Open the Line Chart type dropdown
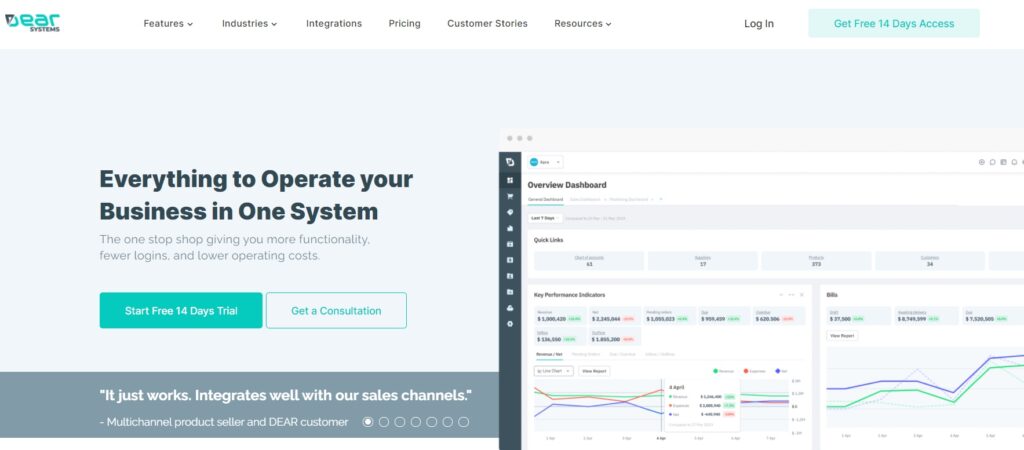This screenshot has height=450, width=1024. pyautogui.click(x=554, y=371)
